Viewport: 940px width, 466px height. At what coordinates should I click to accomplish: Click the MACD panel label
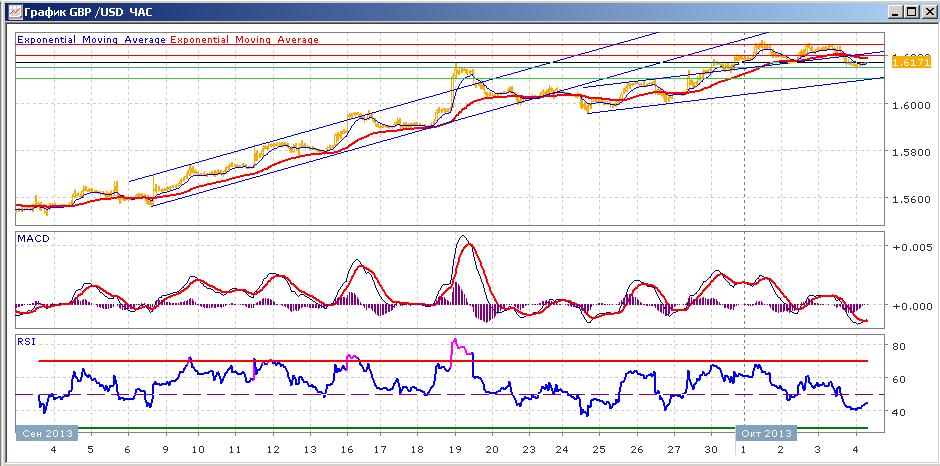(x=33, y=239)
